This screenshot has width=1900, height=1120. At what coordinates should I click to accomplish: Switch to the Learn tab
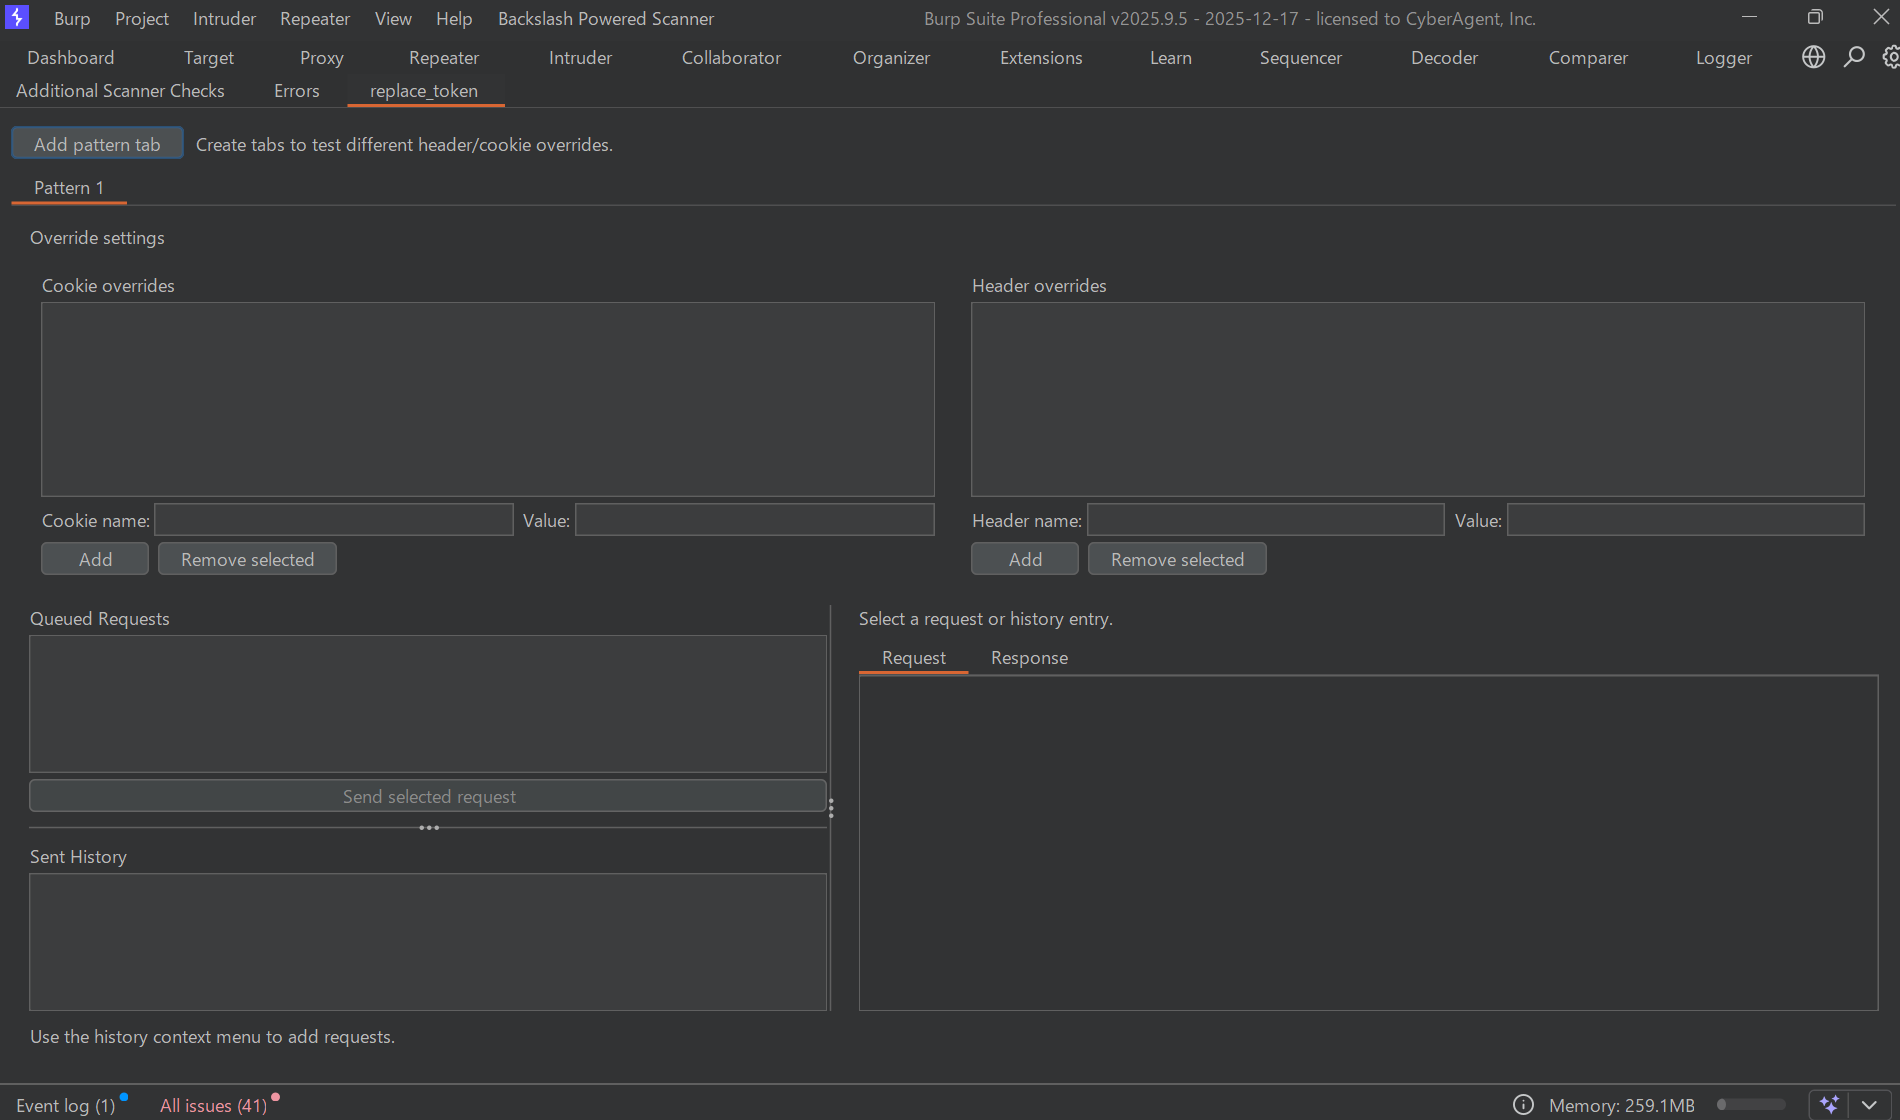point(1171,57)
